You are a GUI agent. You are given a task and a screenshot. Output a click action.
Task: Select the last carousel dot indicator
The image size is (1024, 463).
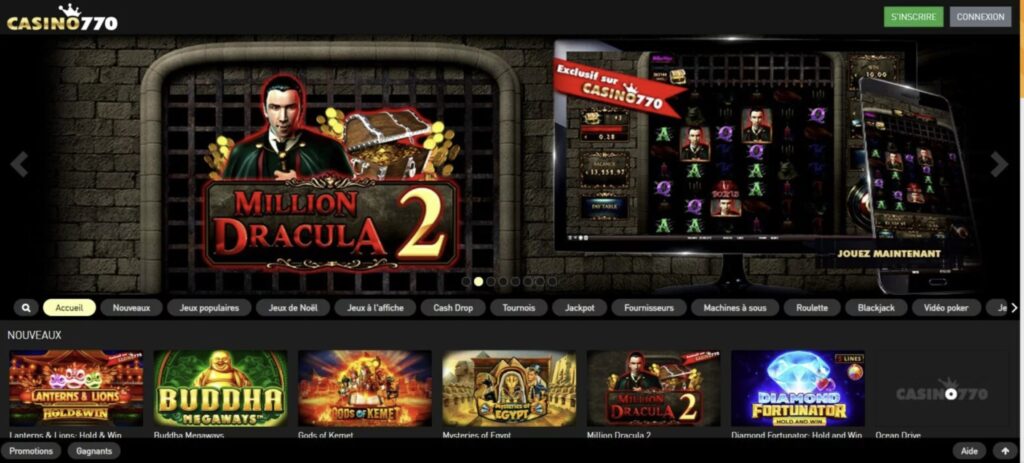(x=552, y=281)
